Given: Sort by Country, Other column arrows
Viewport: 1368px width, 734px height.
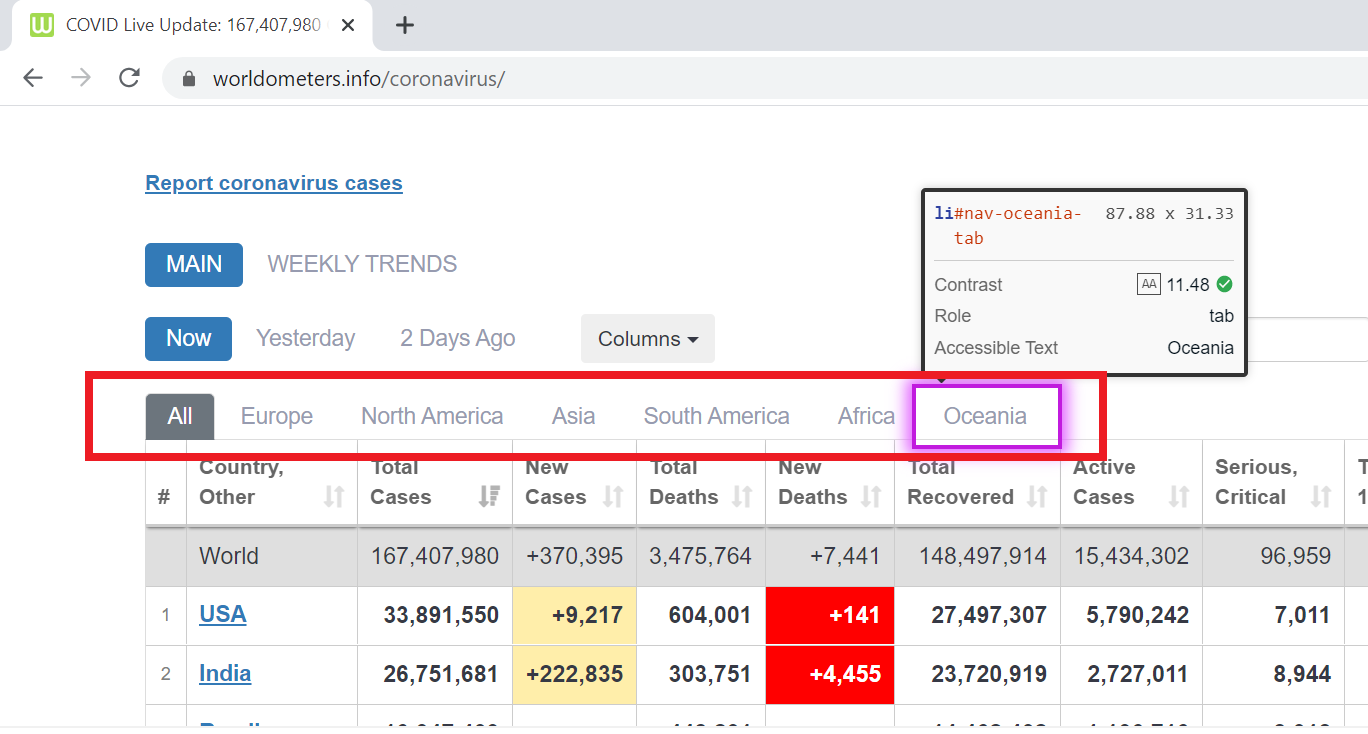Looking at the screenshot, I should [x=334, y=497].
